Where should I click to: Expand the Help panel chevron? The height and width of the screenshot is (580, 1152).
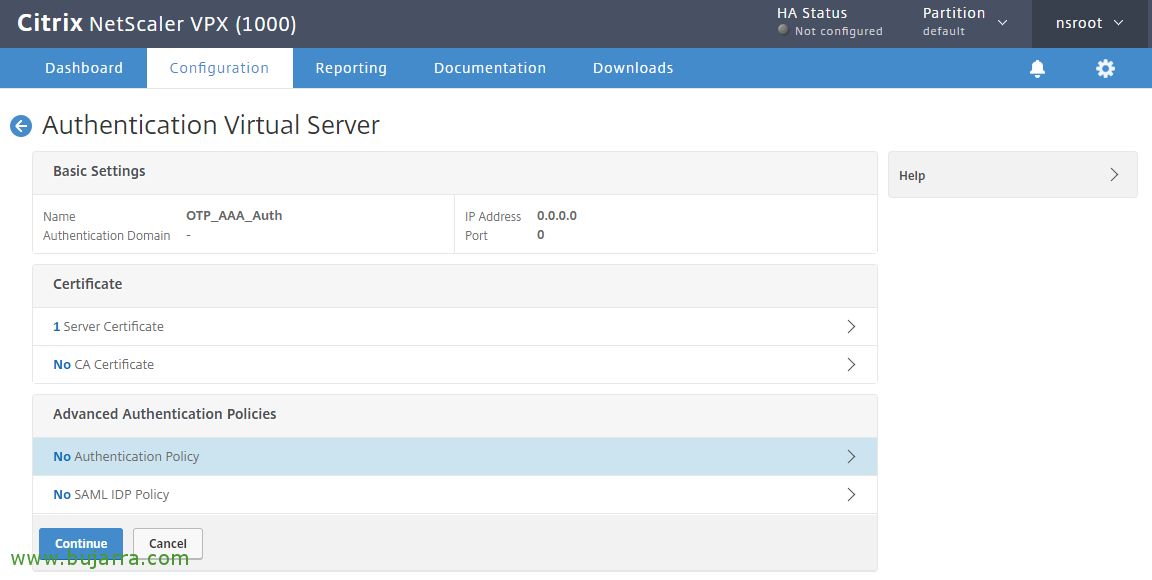pyautogui.click(x=1114, y=175)
